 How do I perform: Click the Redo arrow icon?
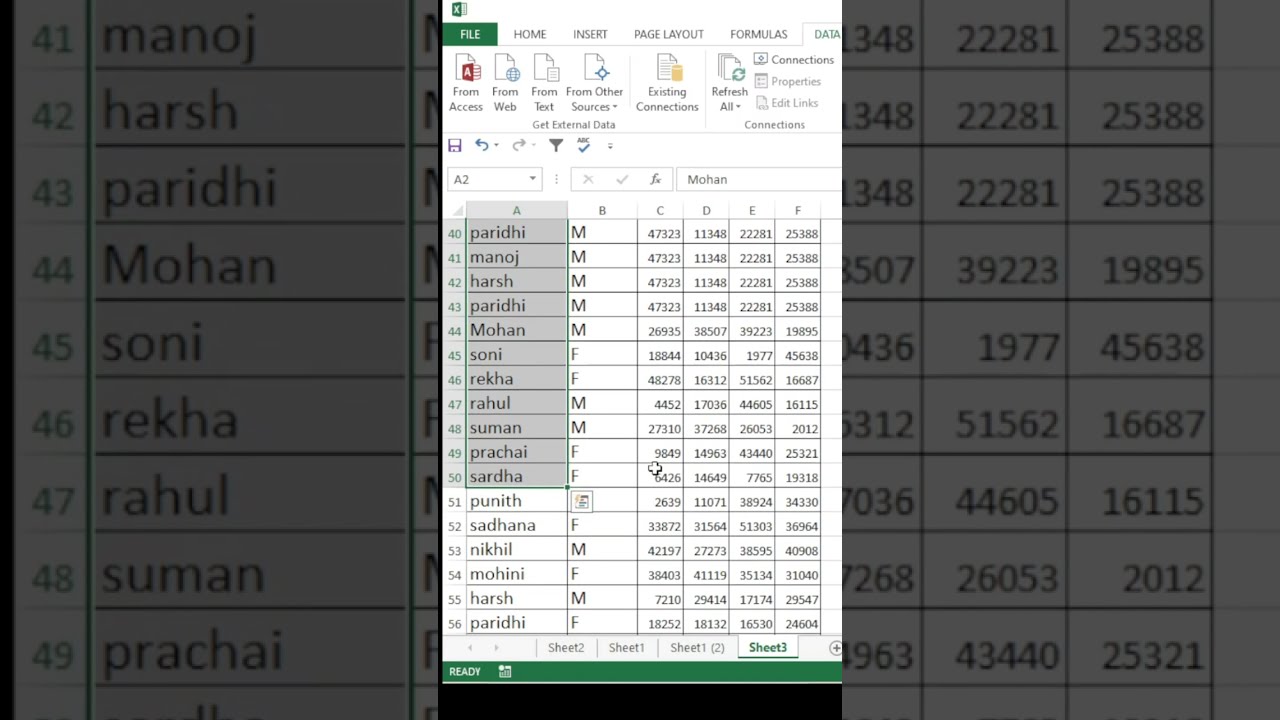518,146
